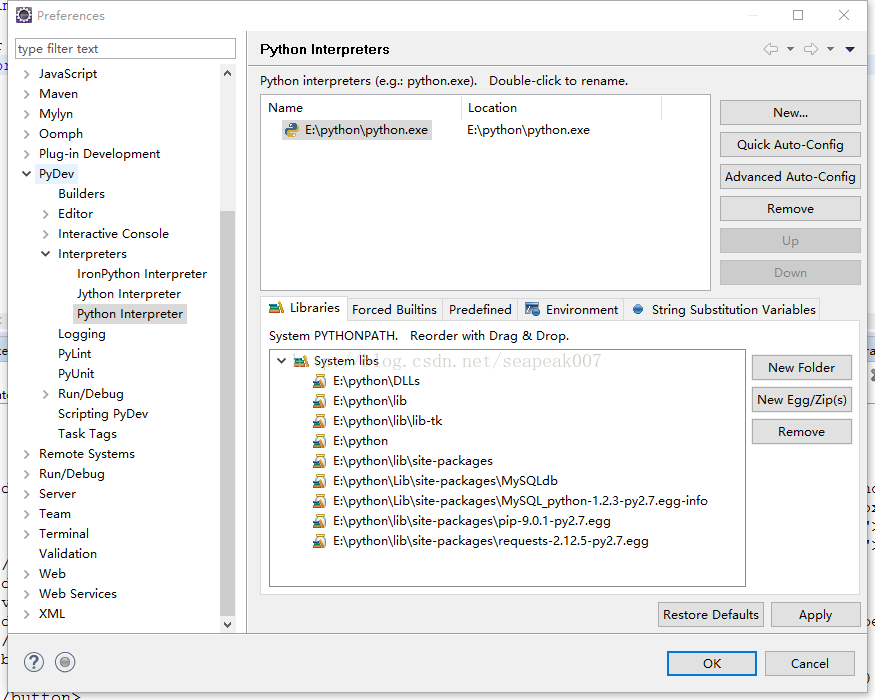Expand the Interactive Console node
Screen dimensions: 875x700
(46, 234)
